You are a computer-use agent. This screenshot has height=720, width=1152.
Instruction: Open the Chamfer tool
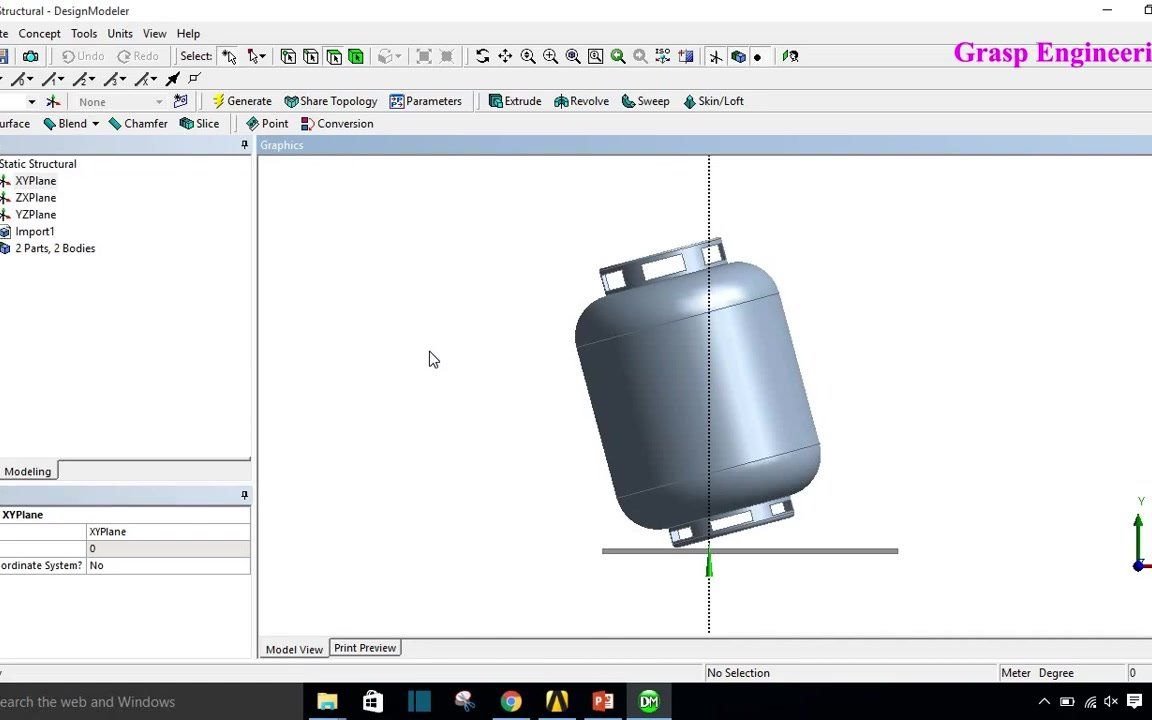[x=138, y=123]
